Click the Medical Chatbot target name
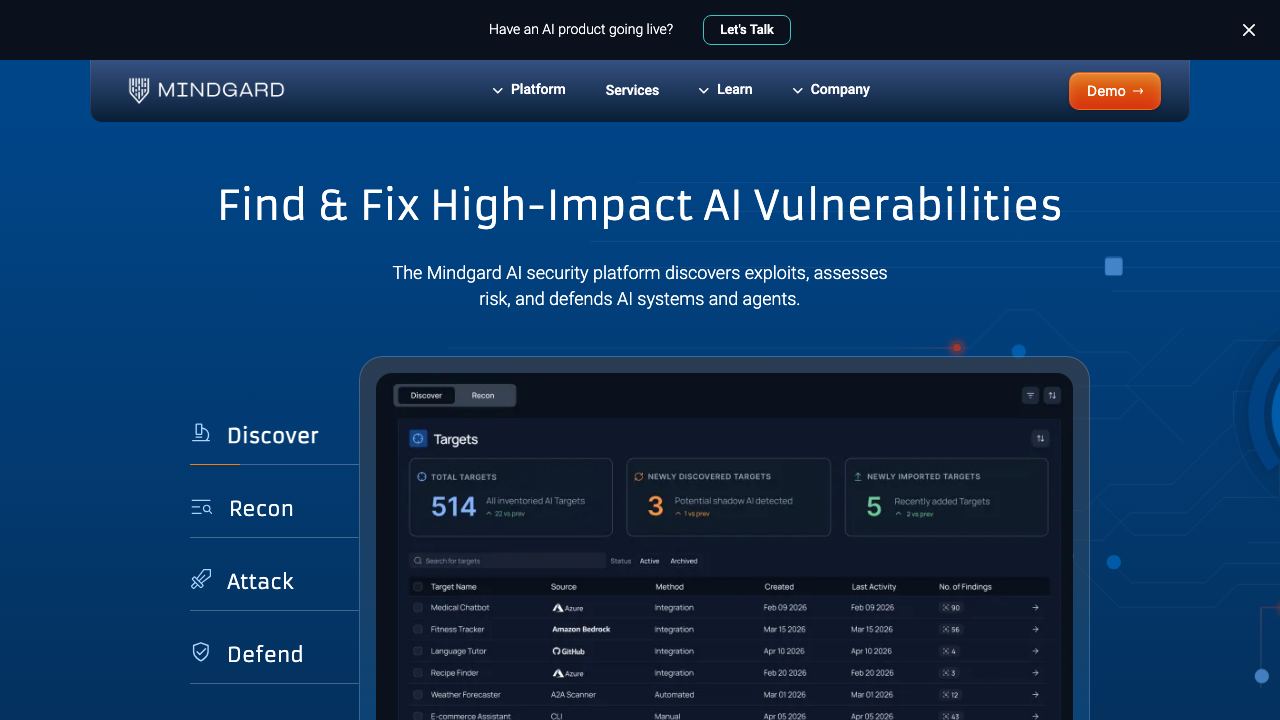 click(x=460, y=607)
